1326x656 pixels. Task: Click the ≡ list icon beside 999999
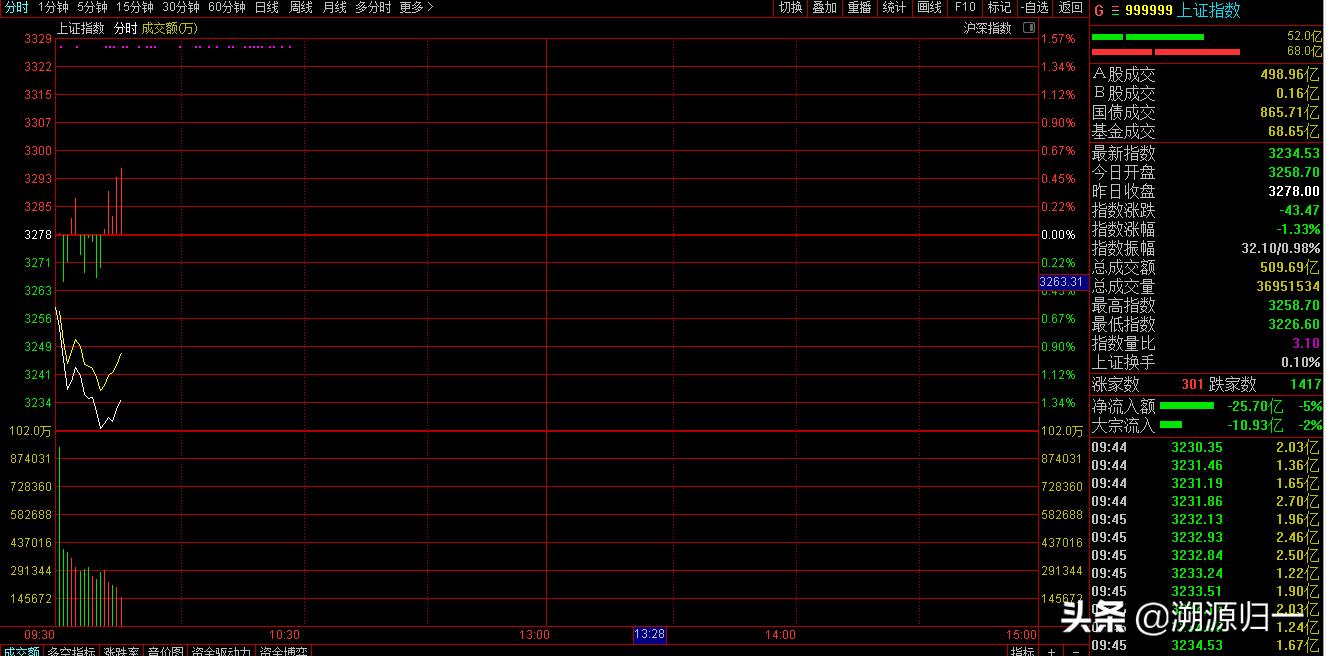pyautogui.click(x=1115, y=10)
